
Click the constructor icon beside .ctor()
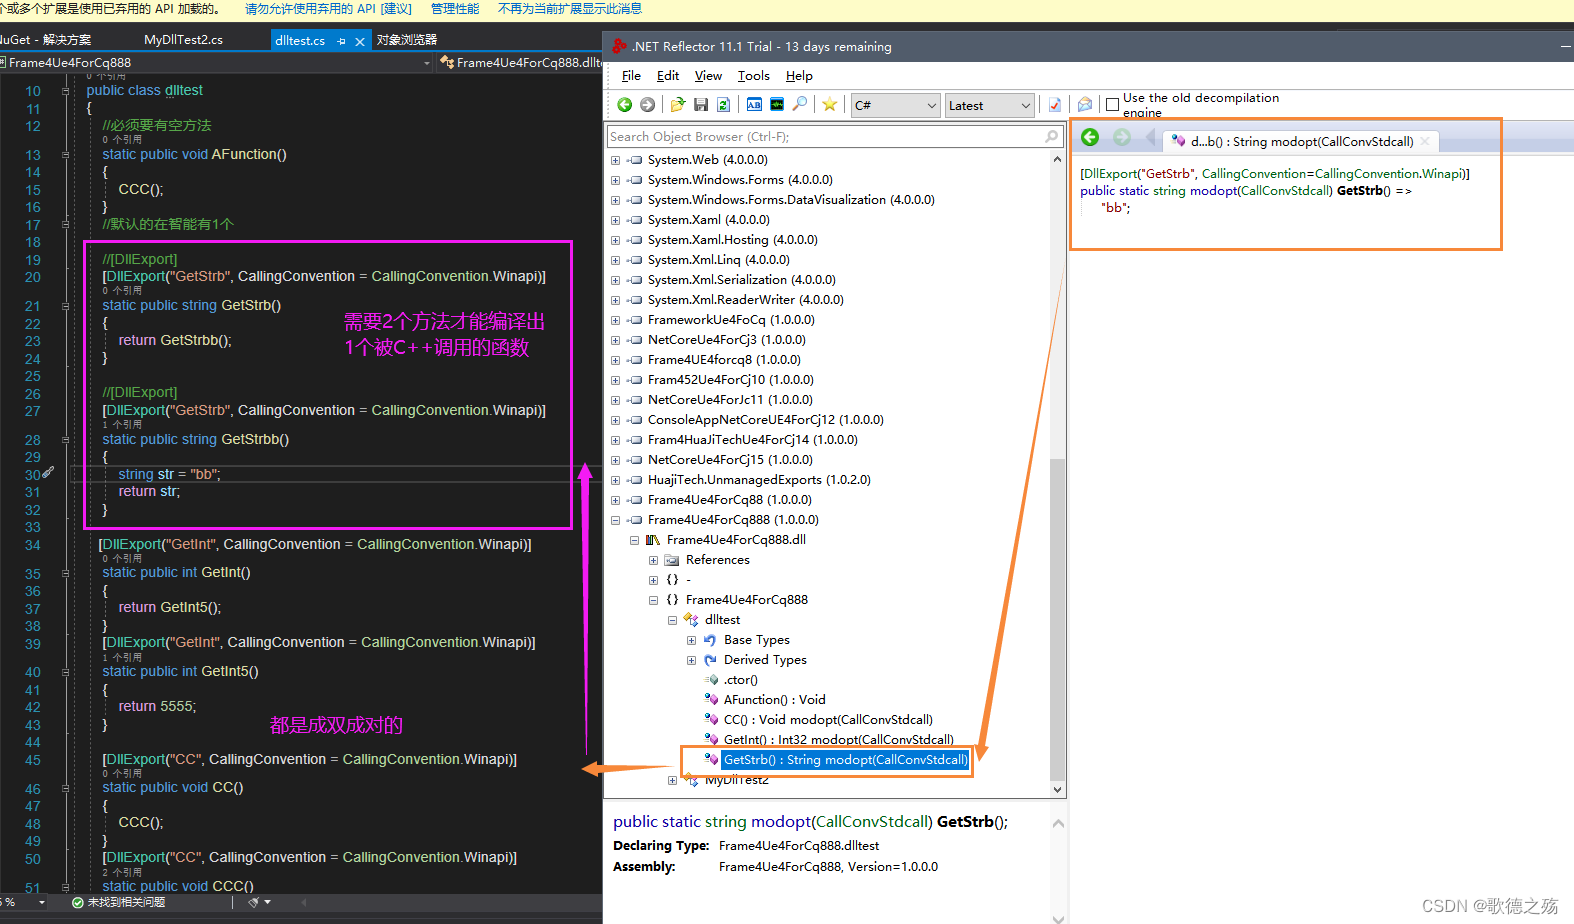pyautogui.click(x=711, y=679)
